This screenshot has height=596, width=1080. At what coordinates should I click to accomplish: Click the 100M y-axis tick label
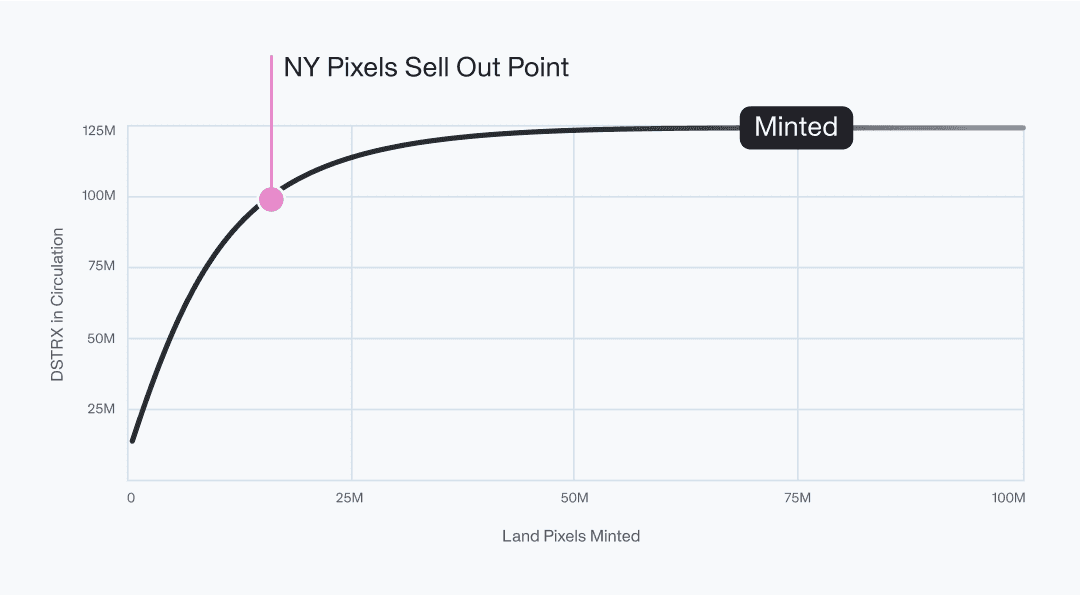click(98, 196)
